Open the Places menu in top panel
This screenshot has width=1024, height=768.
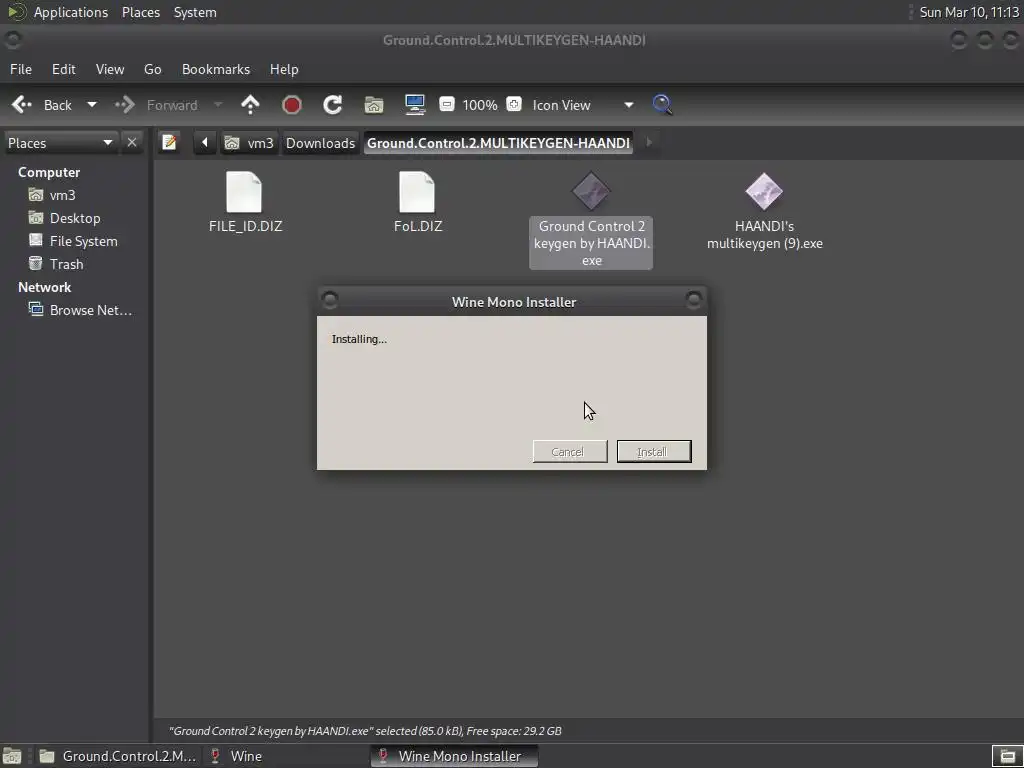[x=141, y=12]
